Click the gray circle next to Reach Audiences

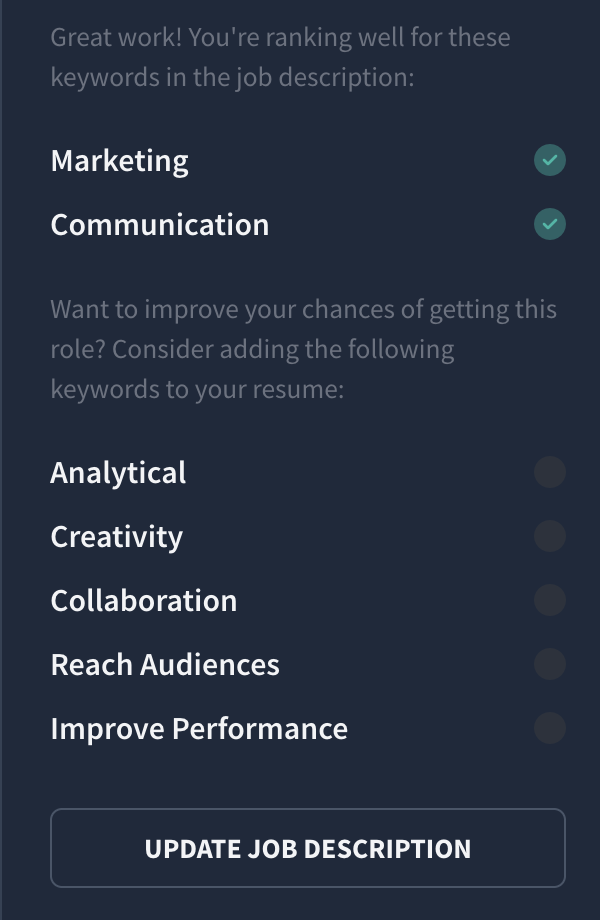550,664
